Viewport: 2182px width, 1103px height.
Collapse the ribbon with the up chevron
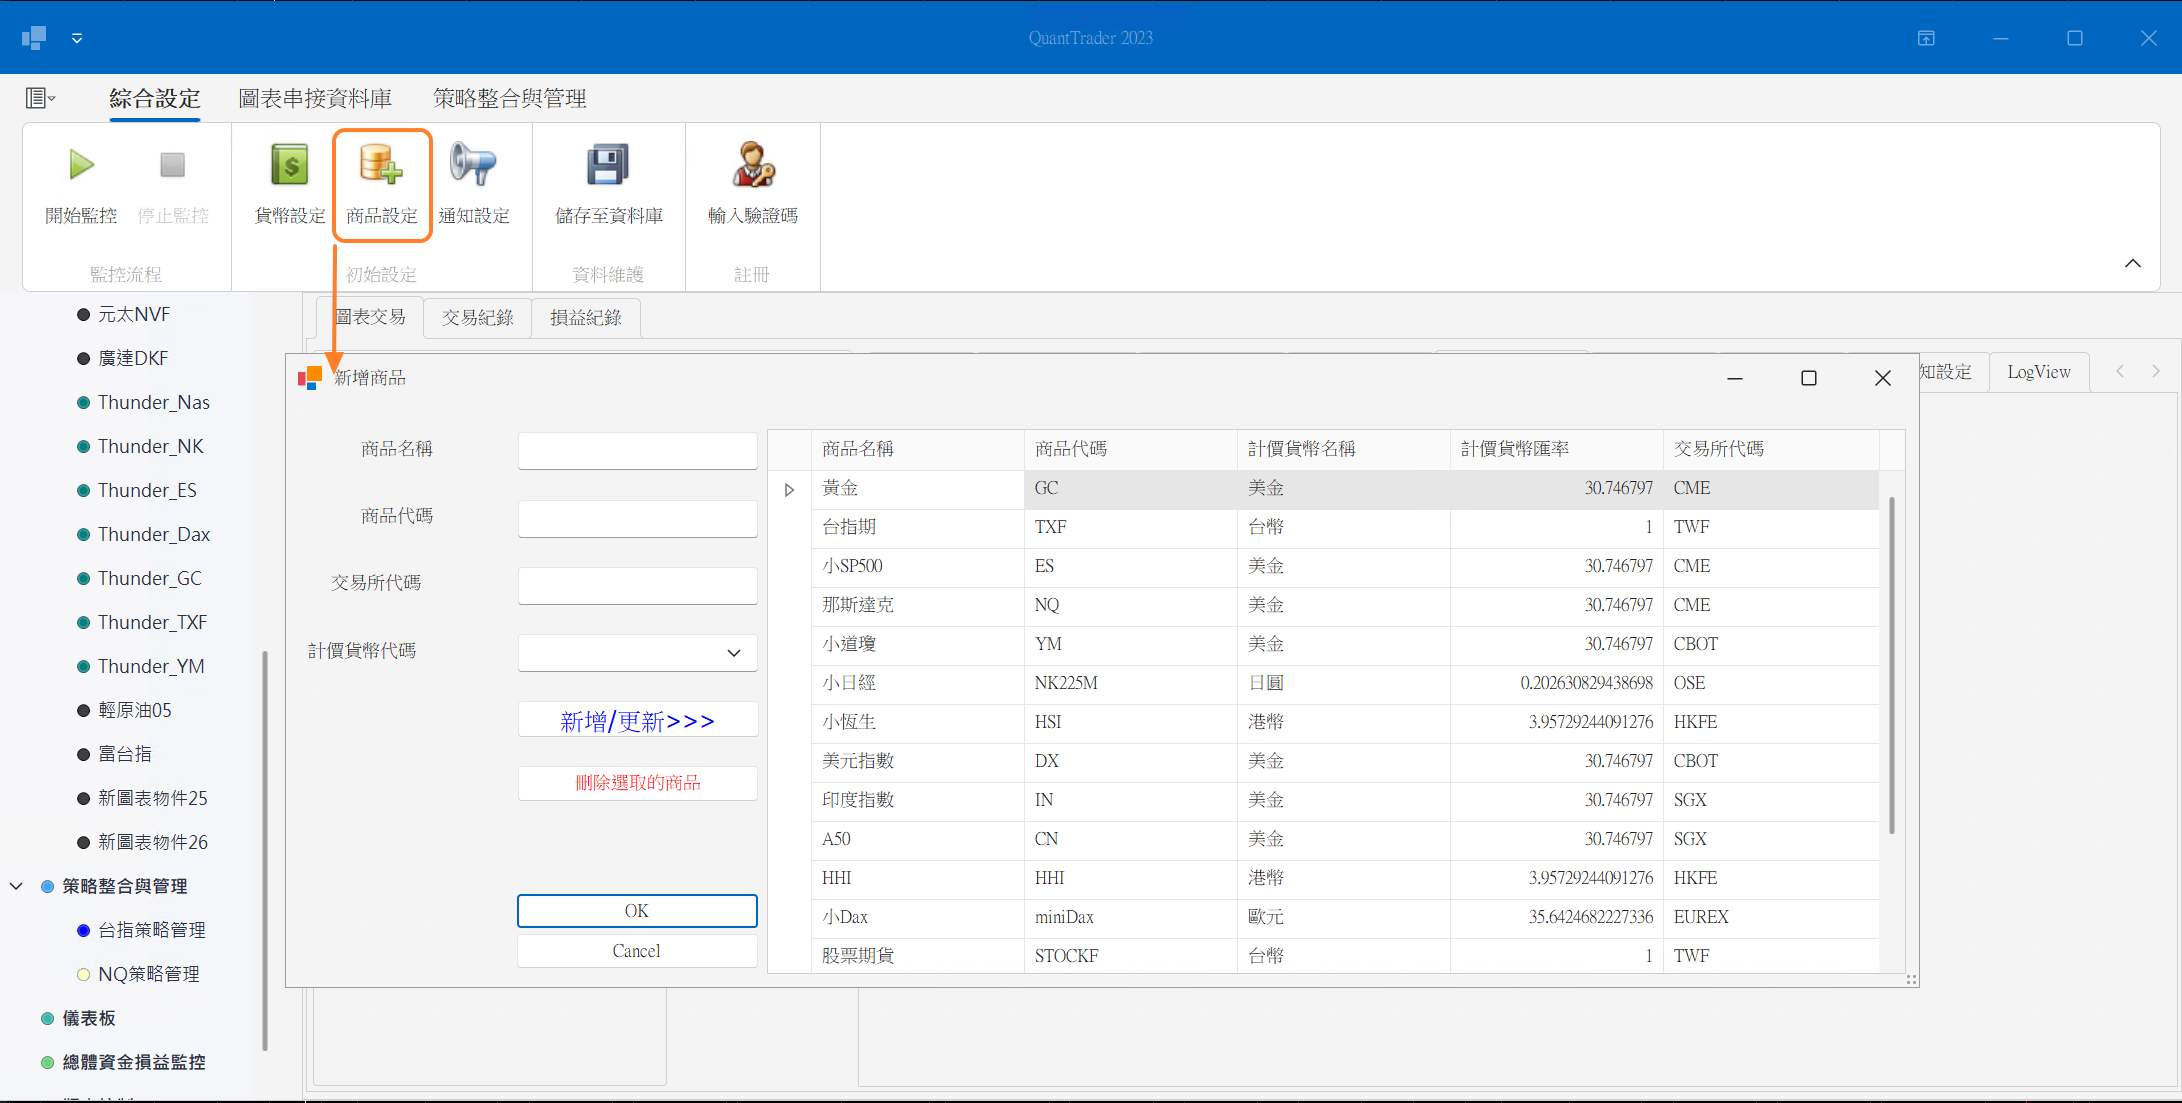pyautogui.click(x=2133, y=263)
